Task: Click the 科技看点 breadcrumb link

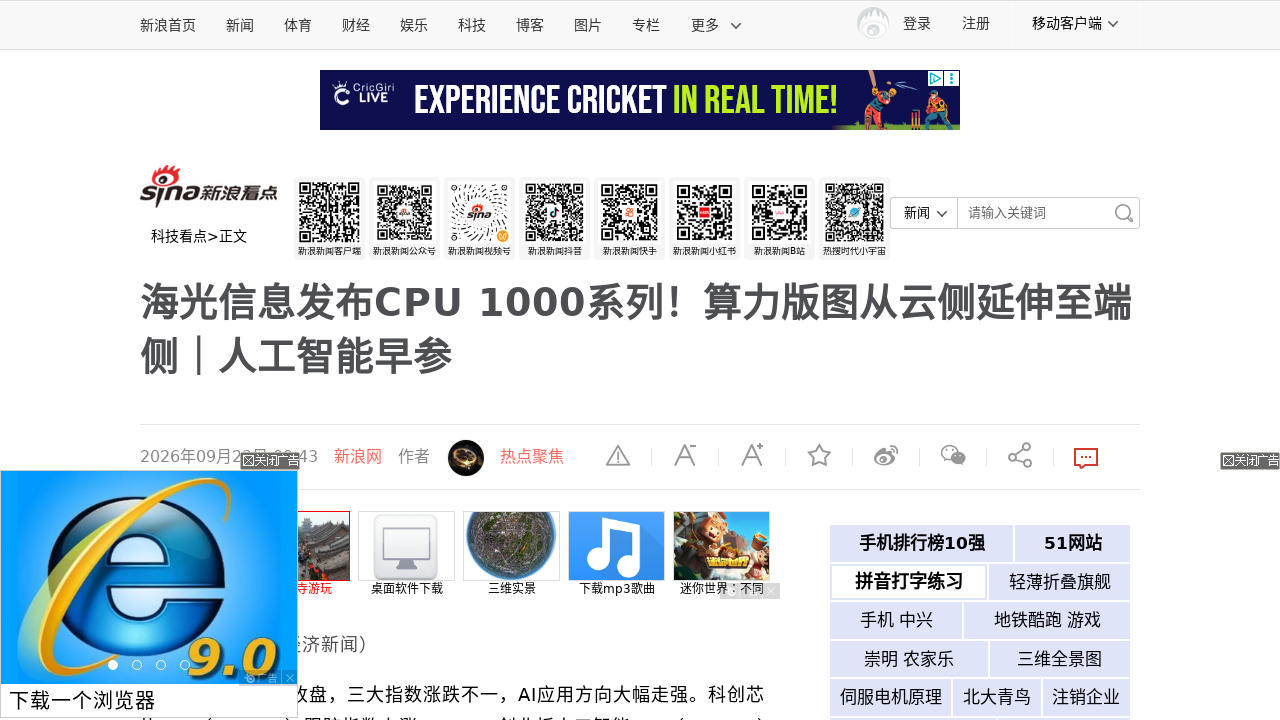Action: click(x=179, y=236)
